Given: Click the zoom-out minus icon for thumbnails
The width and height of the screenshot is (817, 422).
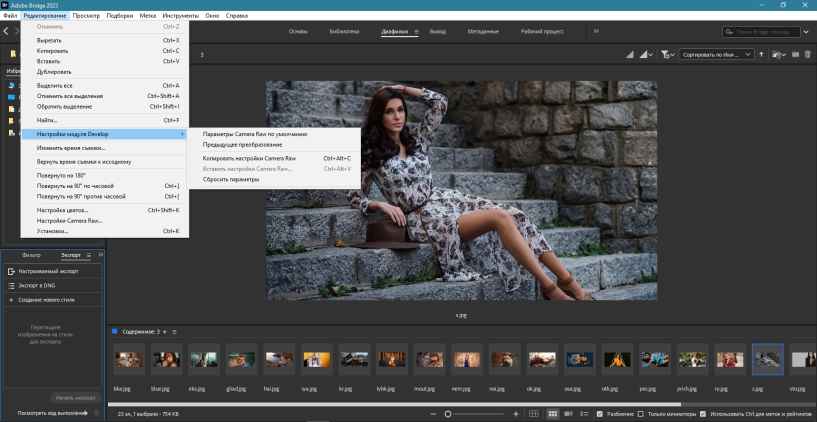Looking at the screenshot, I should tap(435, 413).
